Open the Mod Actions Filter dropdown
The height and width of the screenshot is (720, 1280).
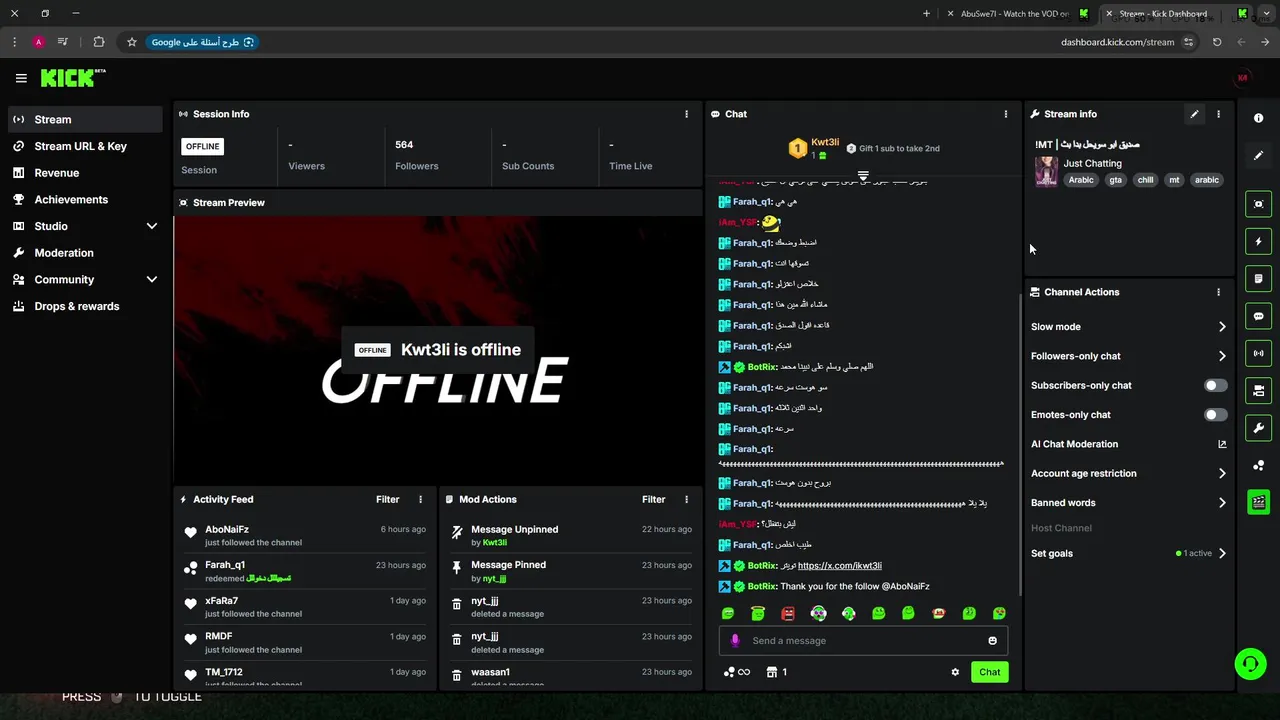click(x=653, y=499)
